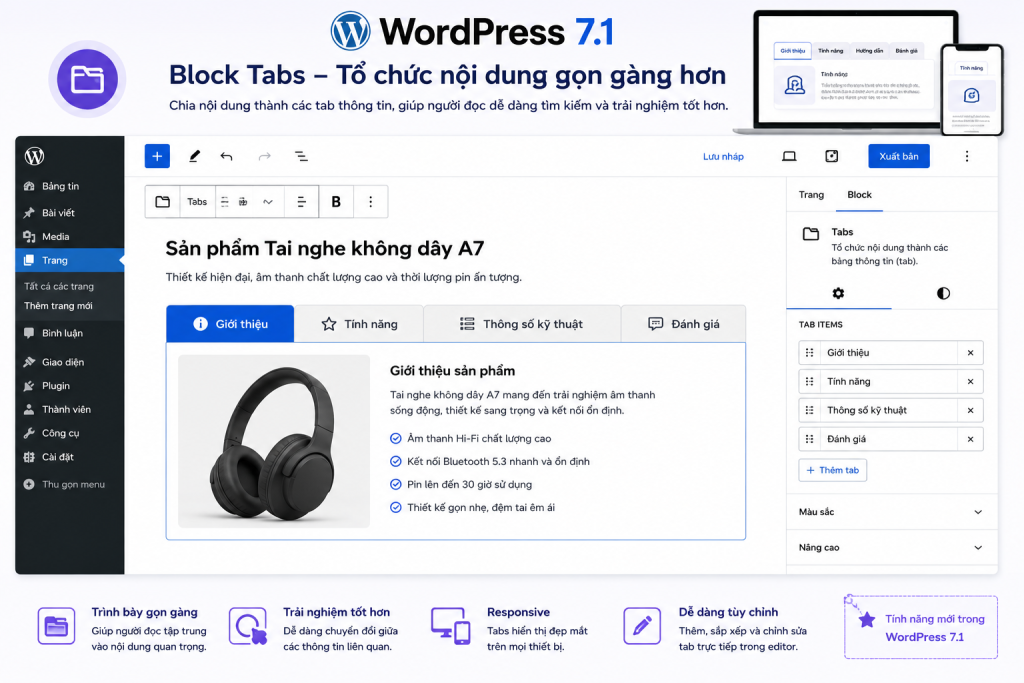This screenshot has height=683, width=1024.
Task: Open Tất cả các trang submenu
Action: (x=59, y=286)
